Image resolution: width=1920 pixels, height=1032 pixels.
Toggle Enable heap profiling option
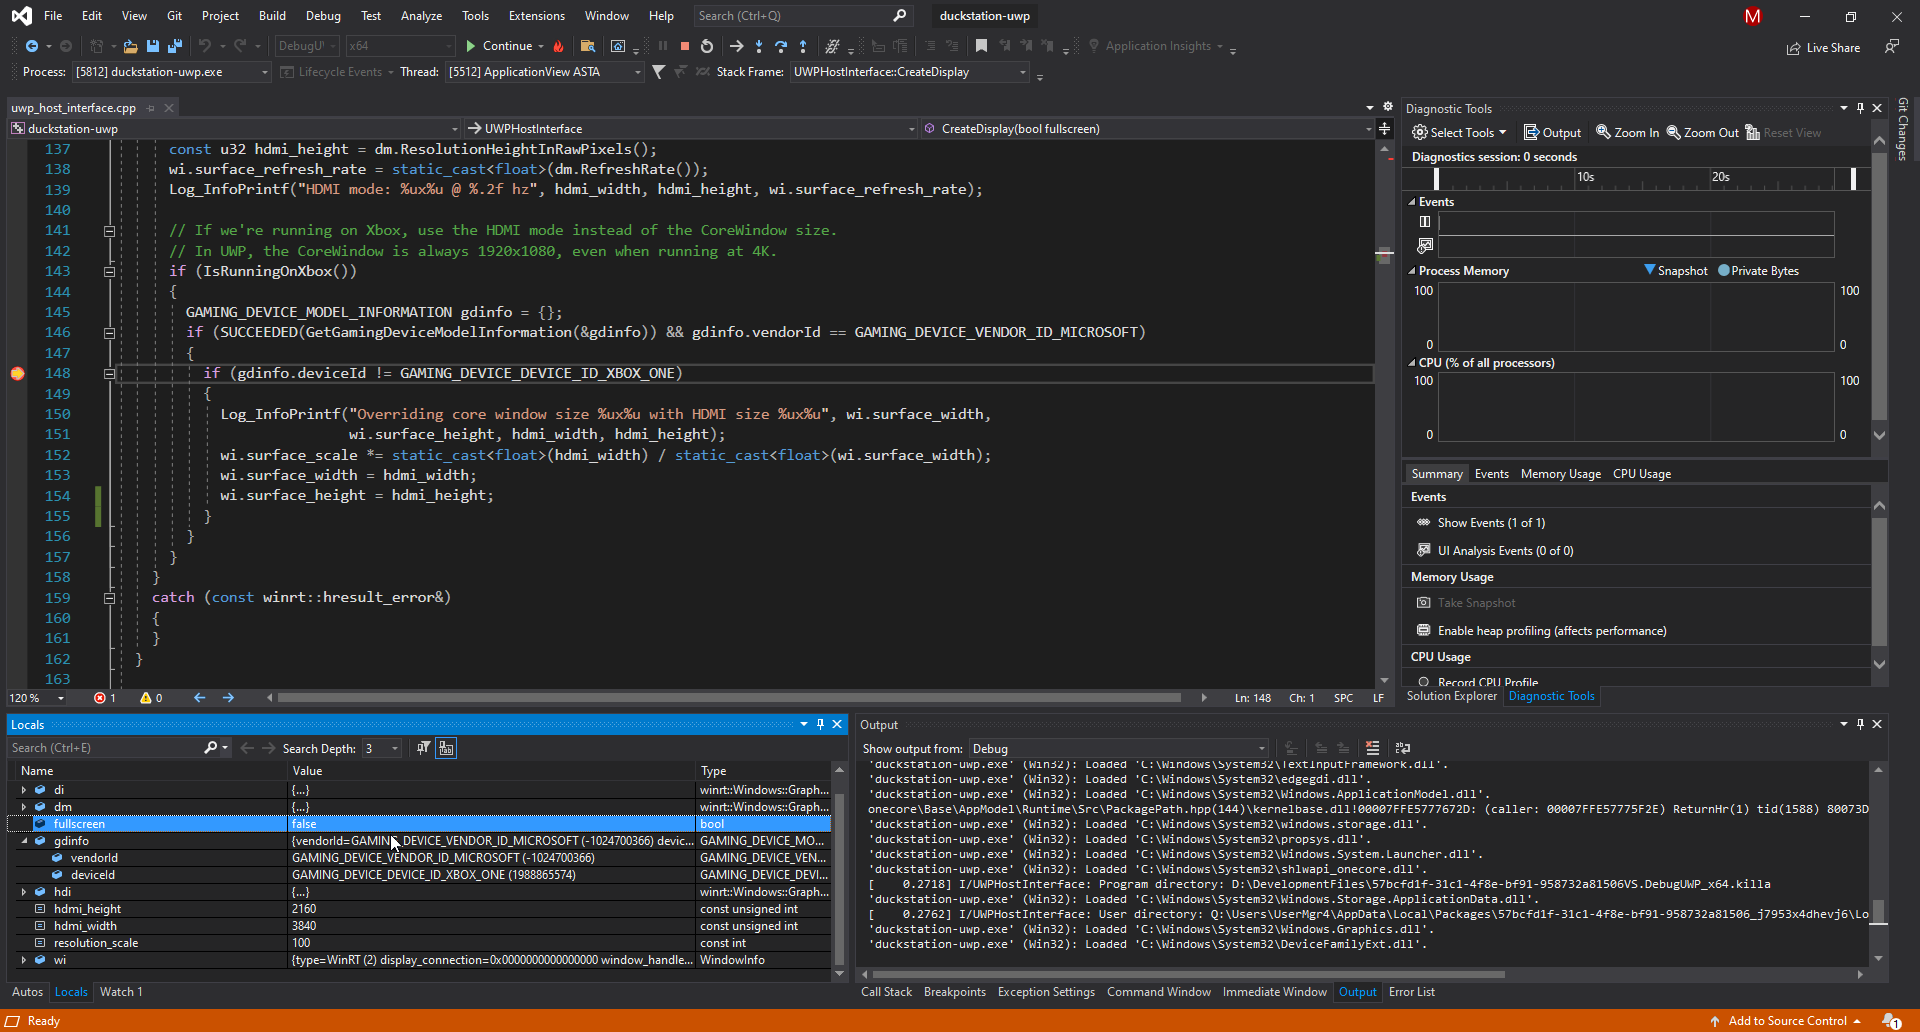pos(1551,631)
